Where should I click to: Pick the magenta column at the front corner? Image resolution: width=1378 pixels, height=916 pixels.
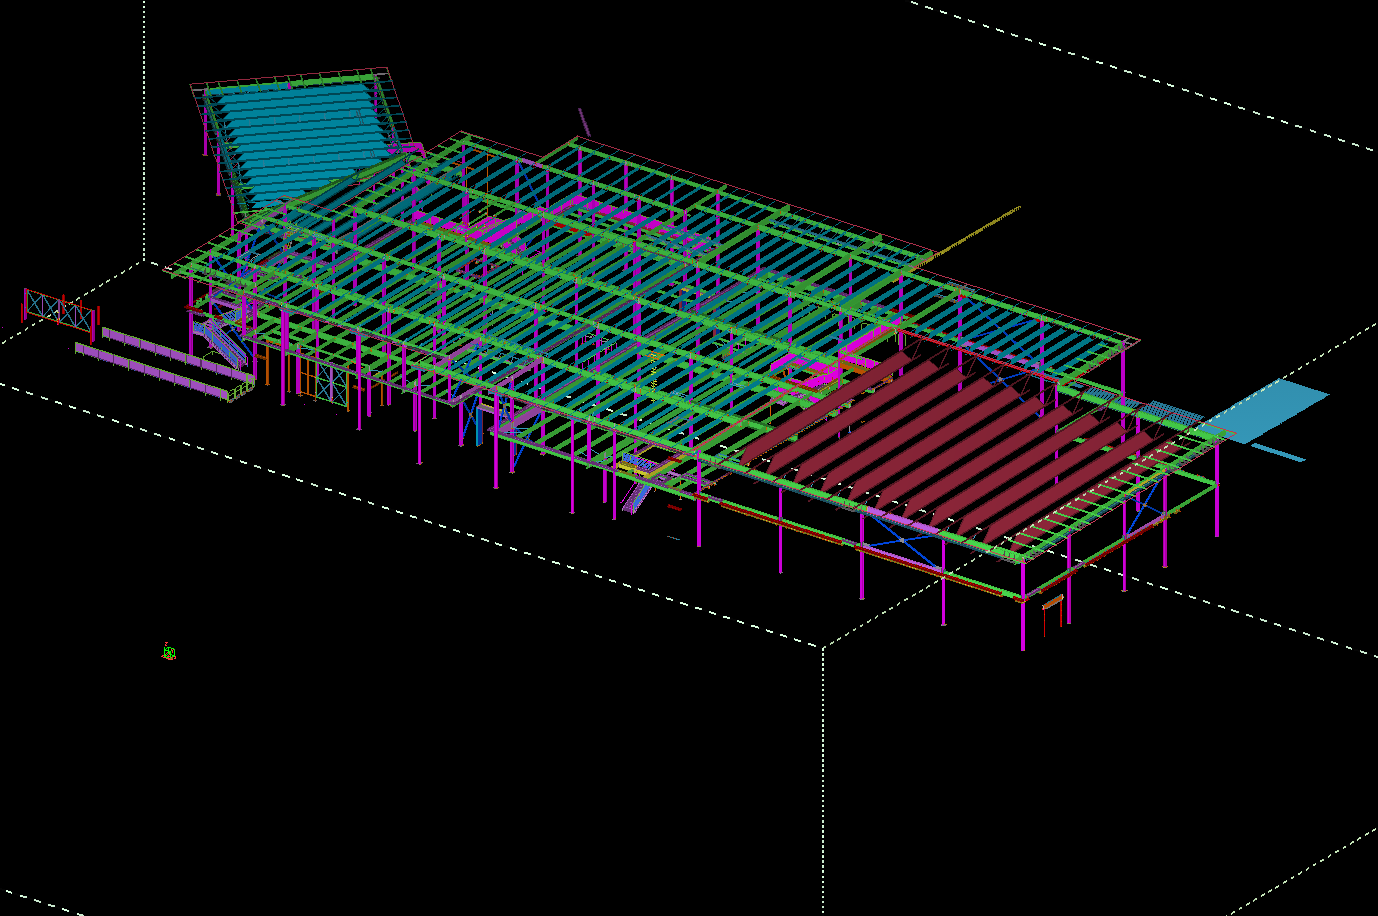1023,620
